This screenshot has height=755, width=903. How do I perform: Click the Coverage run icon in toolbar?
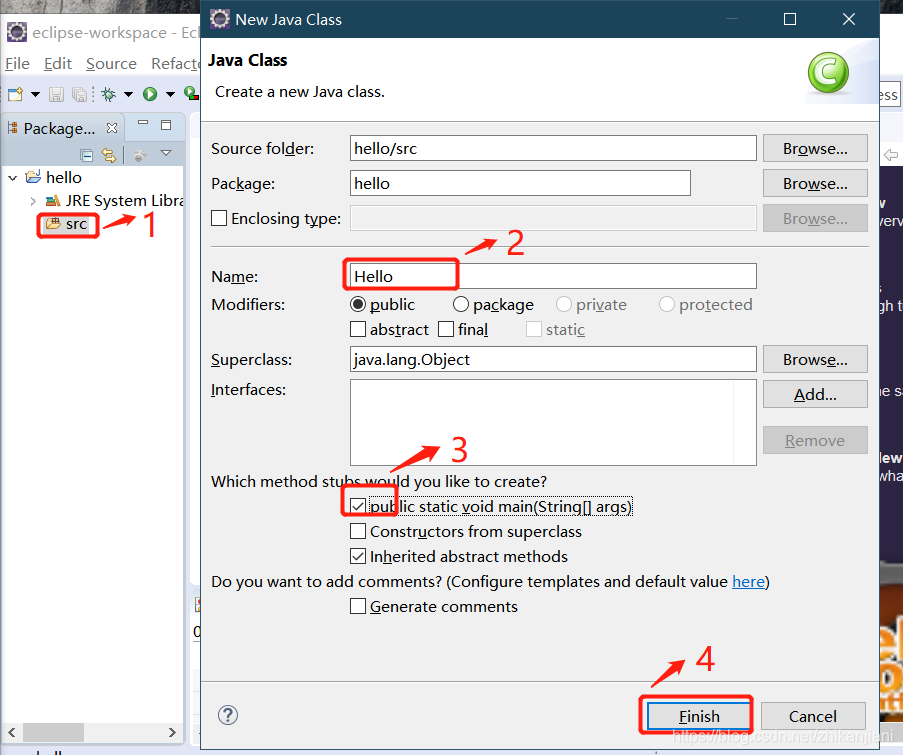click(191, 93)
